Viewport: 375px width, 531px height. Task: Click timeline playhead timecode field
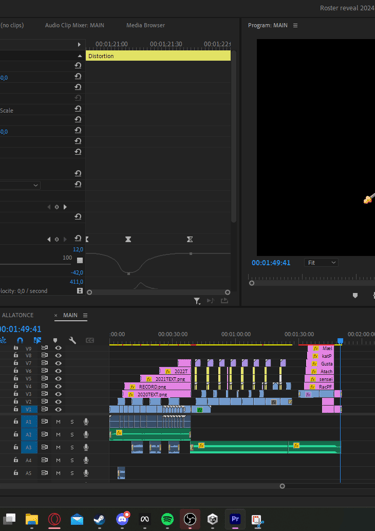pos(20,329)
